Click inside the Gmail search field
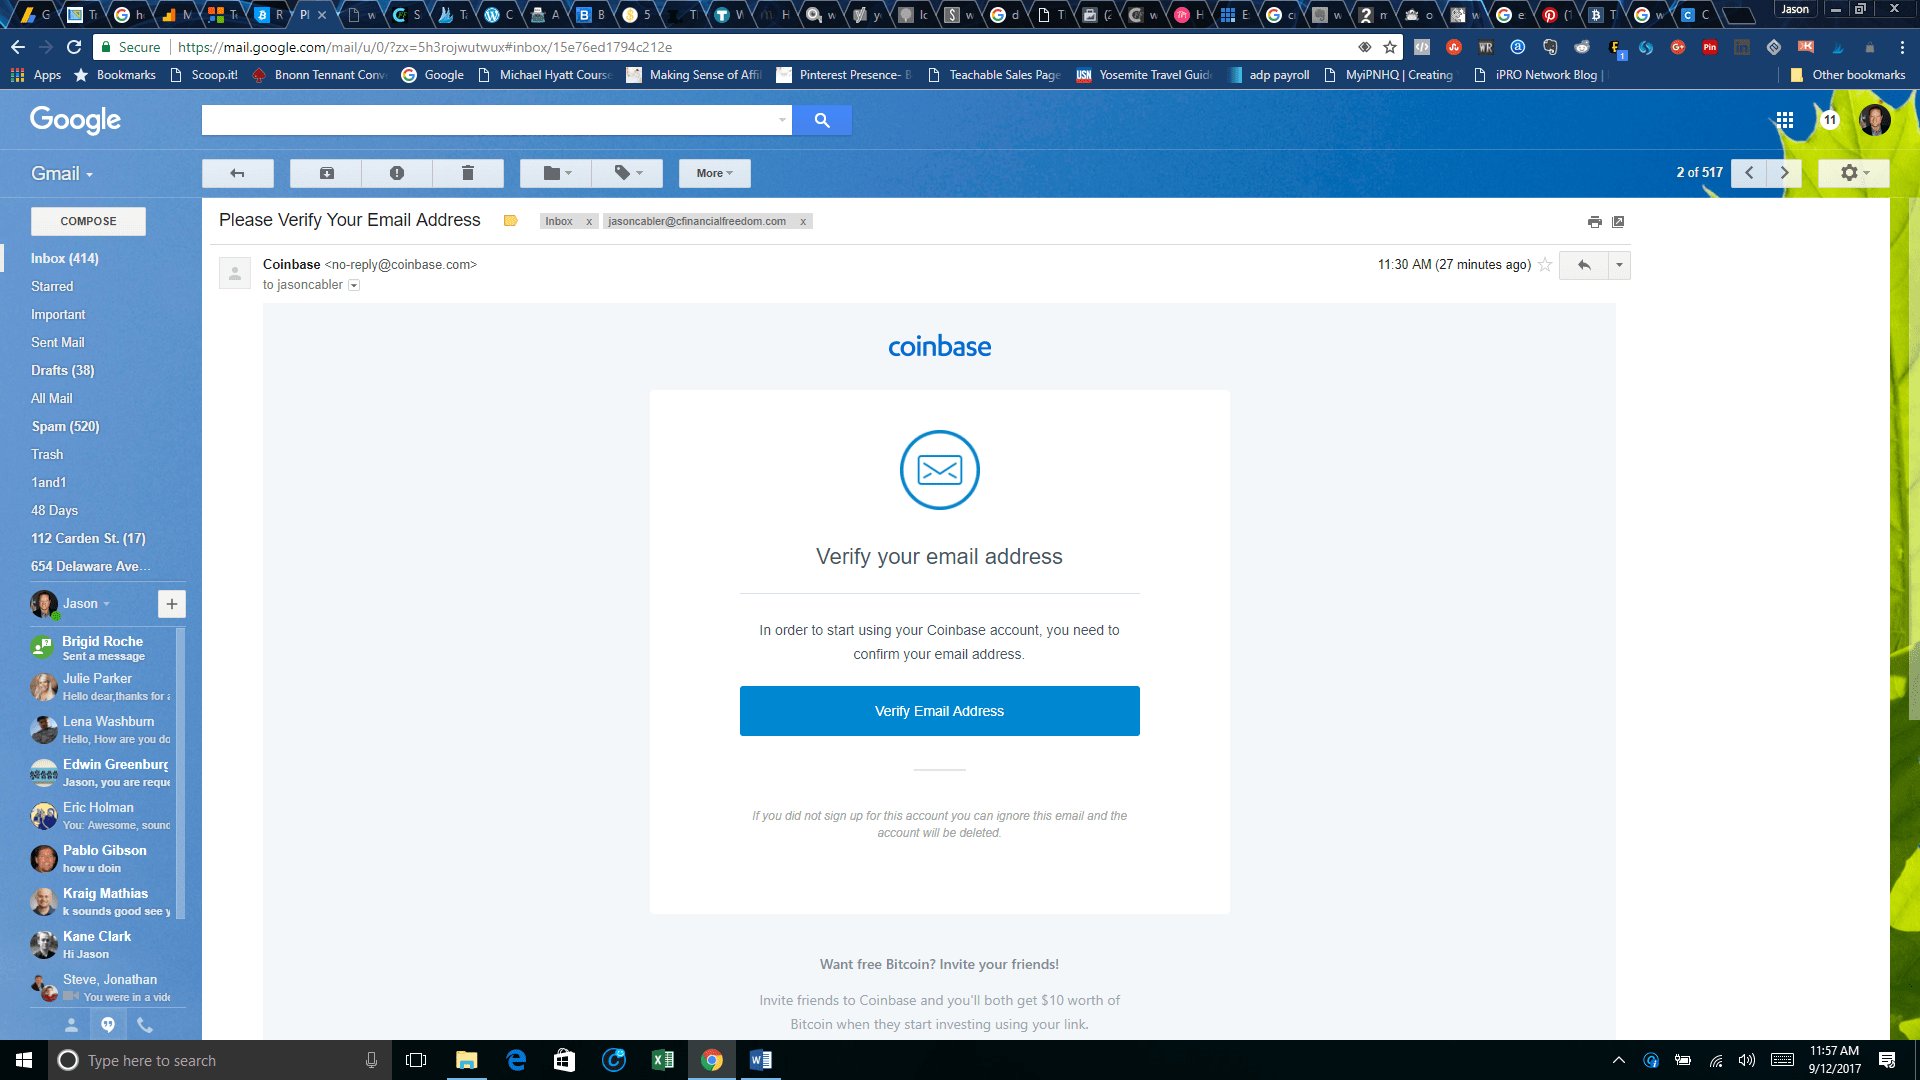 (488, 120)
